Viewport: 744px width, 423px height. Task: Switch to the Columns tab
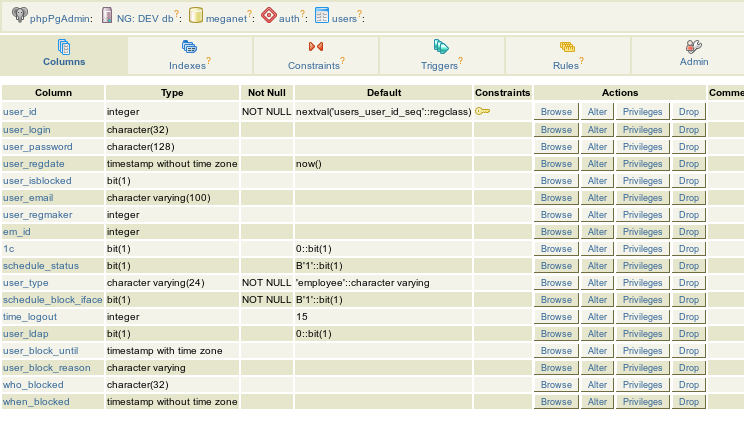(x=64, y=53)
